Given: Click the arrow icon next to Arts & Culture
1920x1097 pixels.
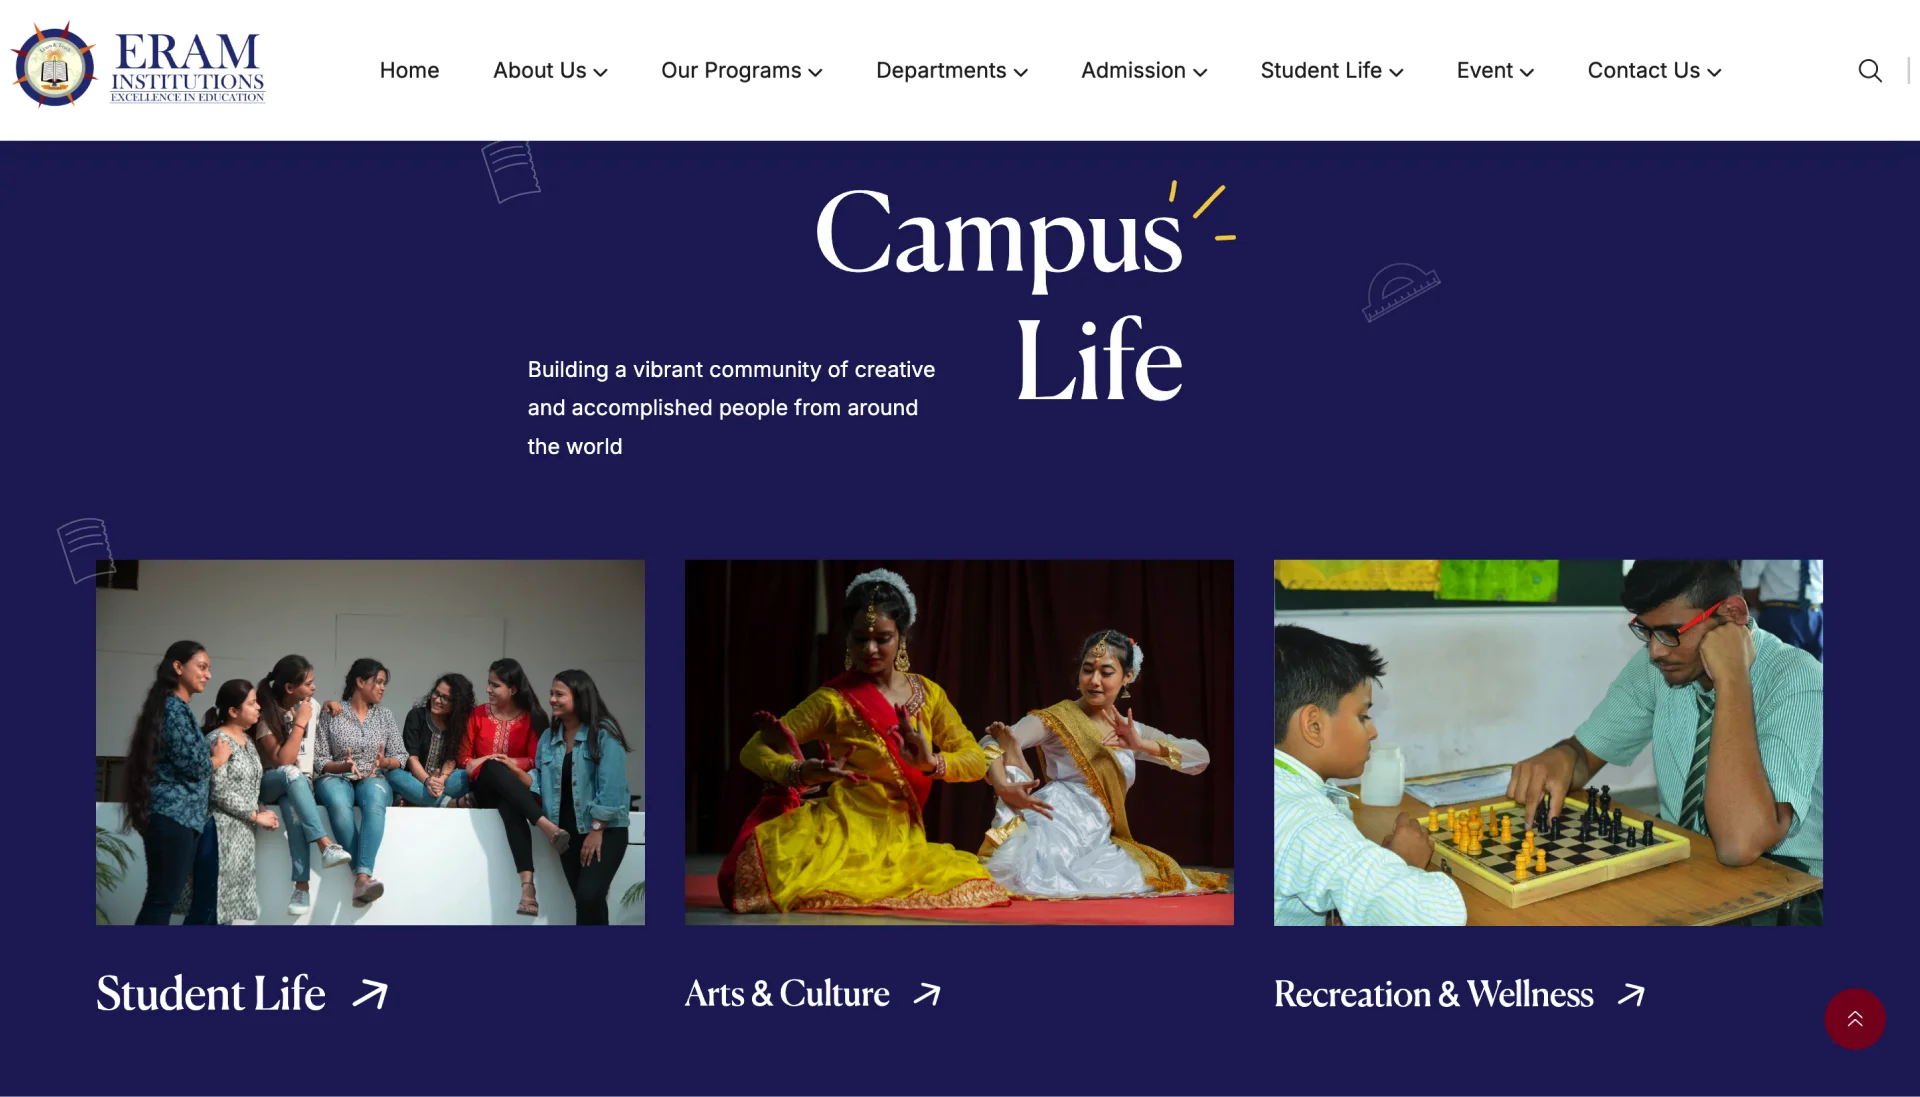Looking at the screenshot, I should click(927, 994).
